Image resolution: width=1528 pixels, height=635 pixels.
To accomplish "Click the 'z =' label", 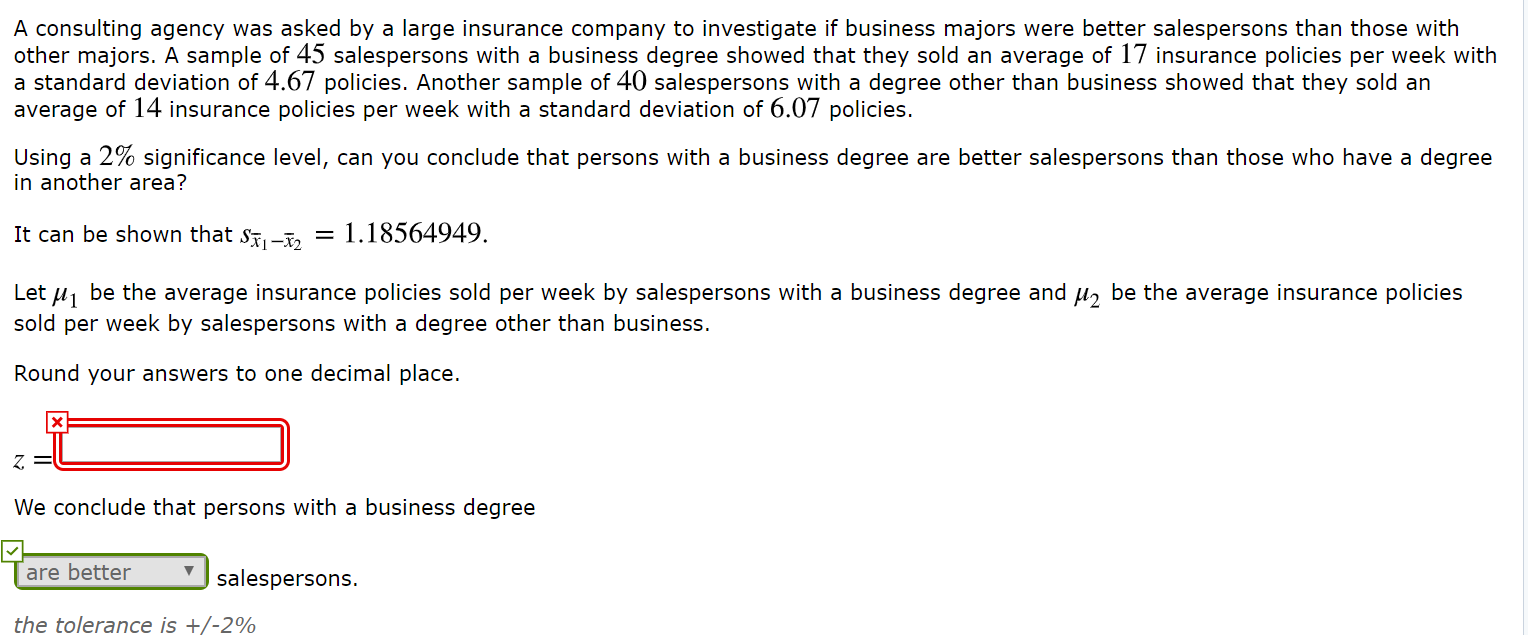I will click(x=32, y=461).
